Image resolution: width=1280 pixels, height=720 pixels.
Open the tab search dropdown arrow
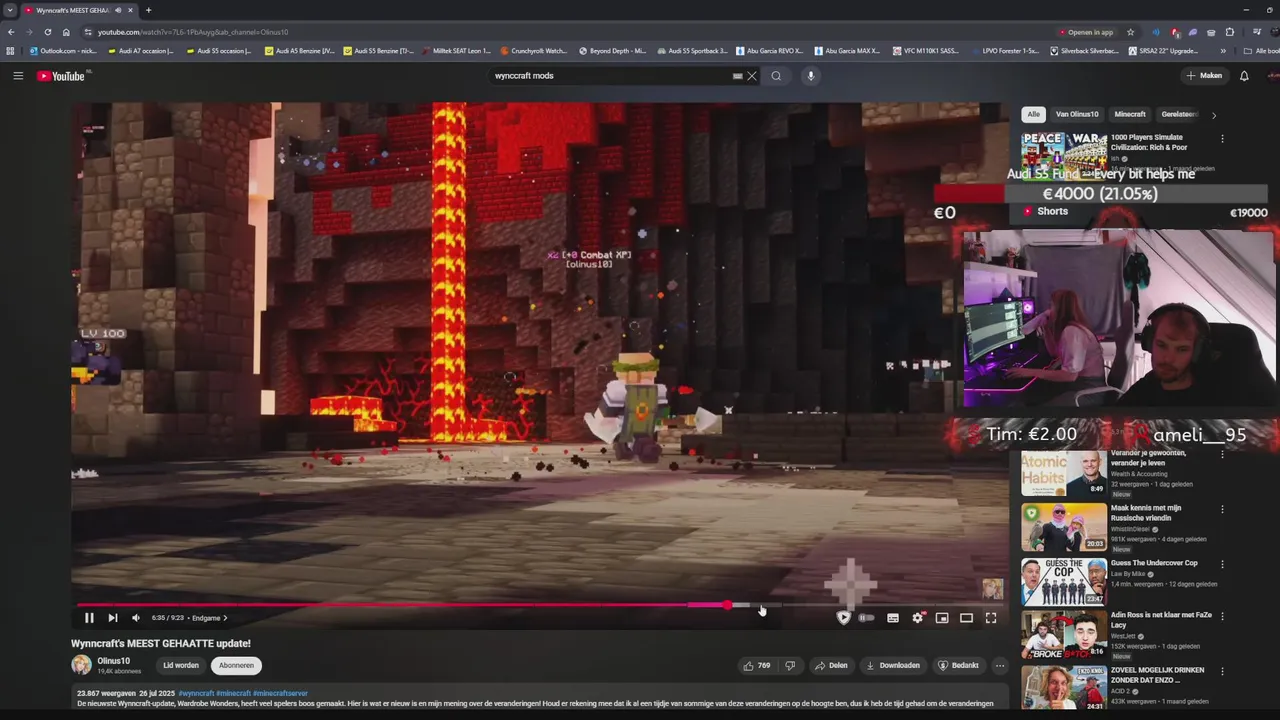point(9,10)
